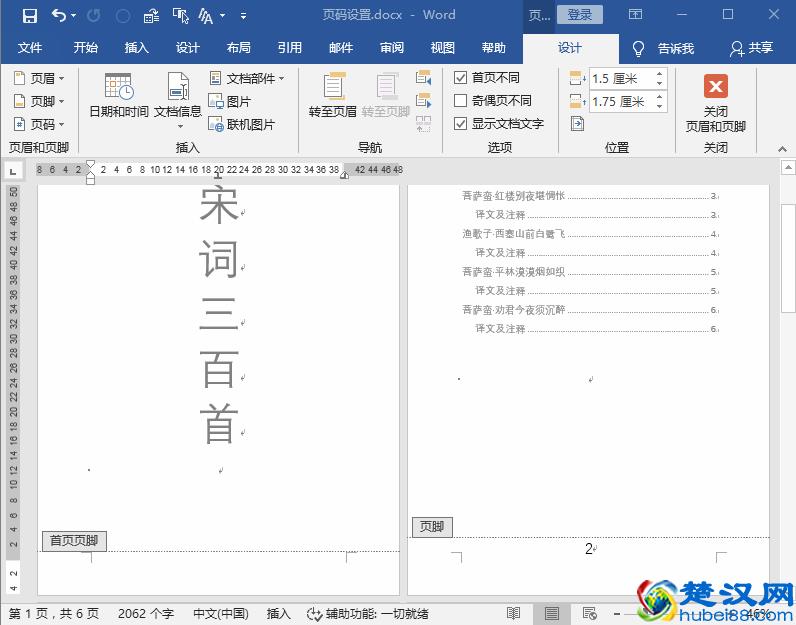Open the 文档信息 document info menu

point(178,101)
